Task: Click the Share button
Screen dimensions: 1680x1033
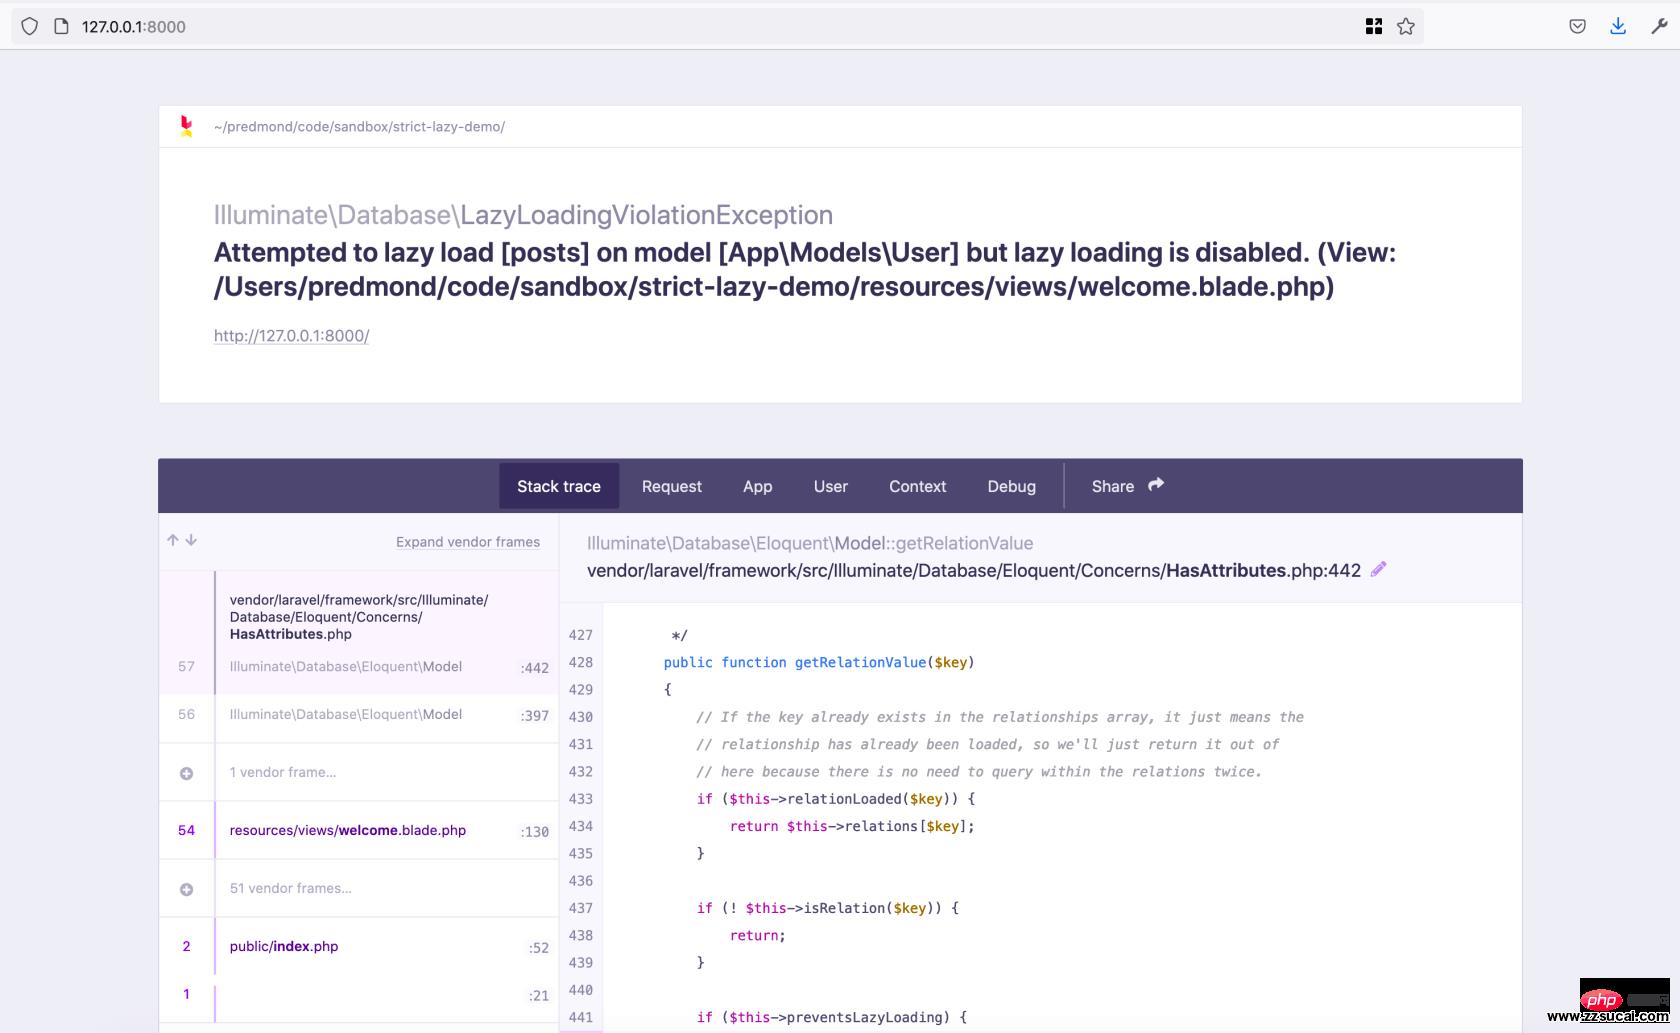Action: (x=1127, y=486)
